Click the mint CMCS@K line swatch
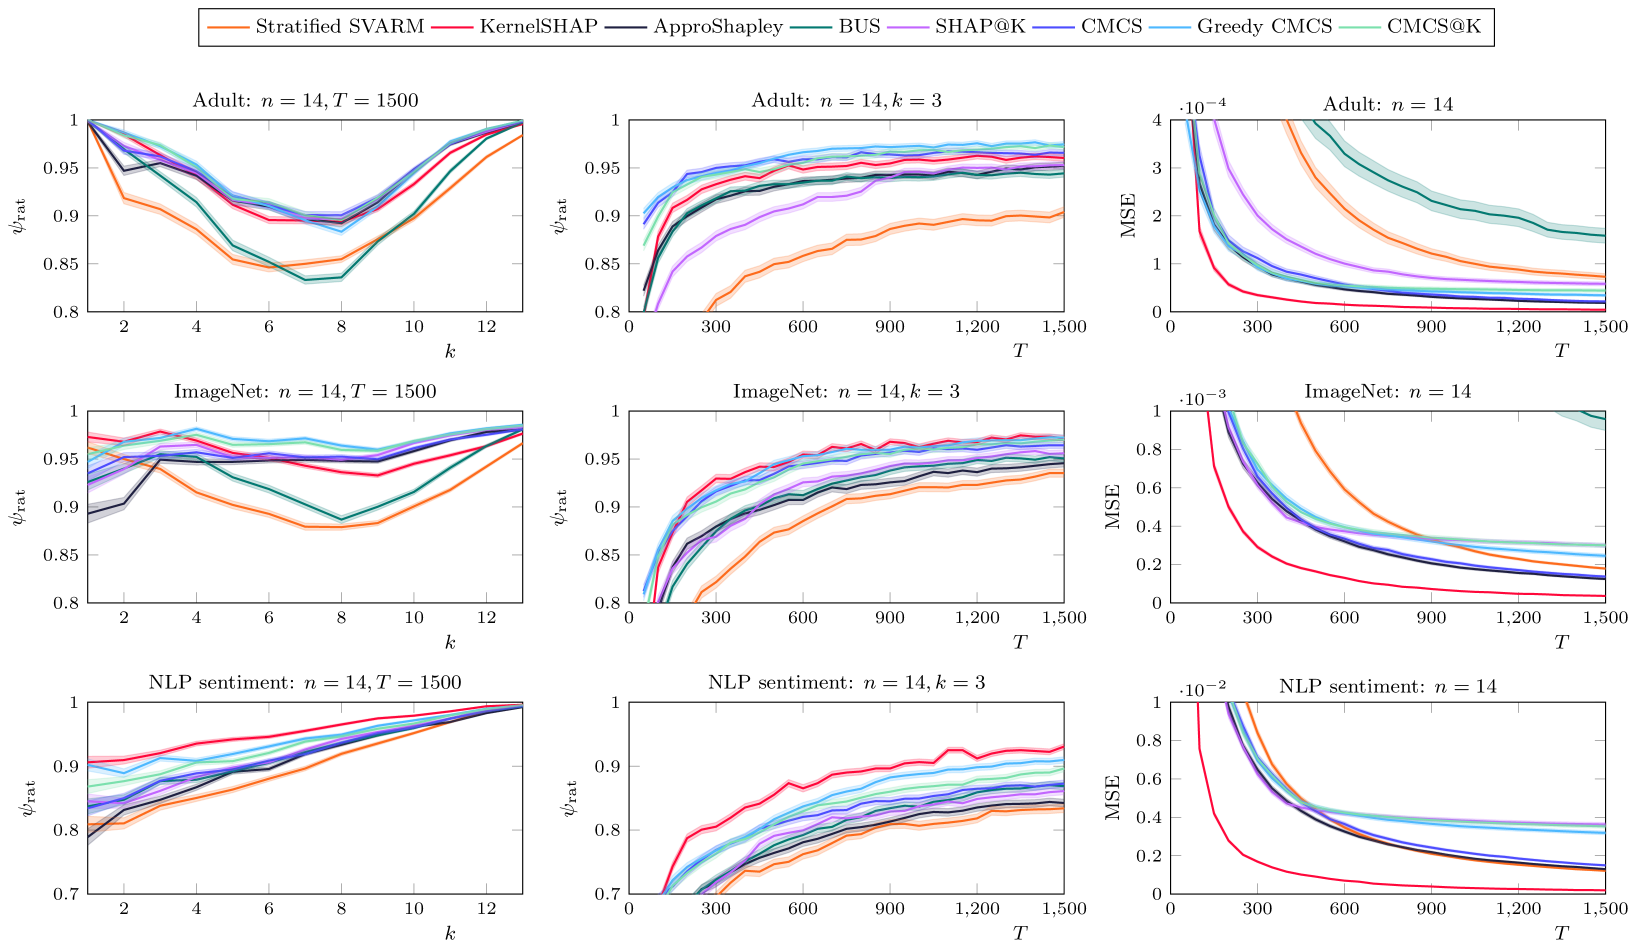This screenshot has height=948, width=1645. pos(1359,28)
